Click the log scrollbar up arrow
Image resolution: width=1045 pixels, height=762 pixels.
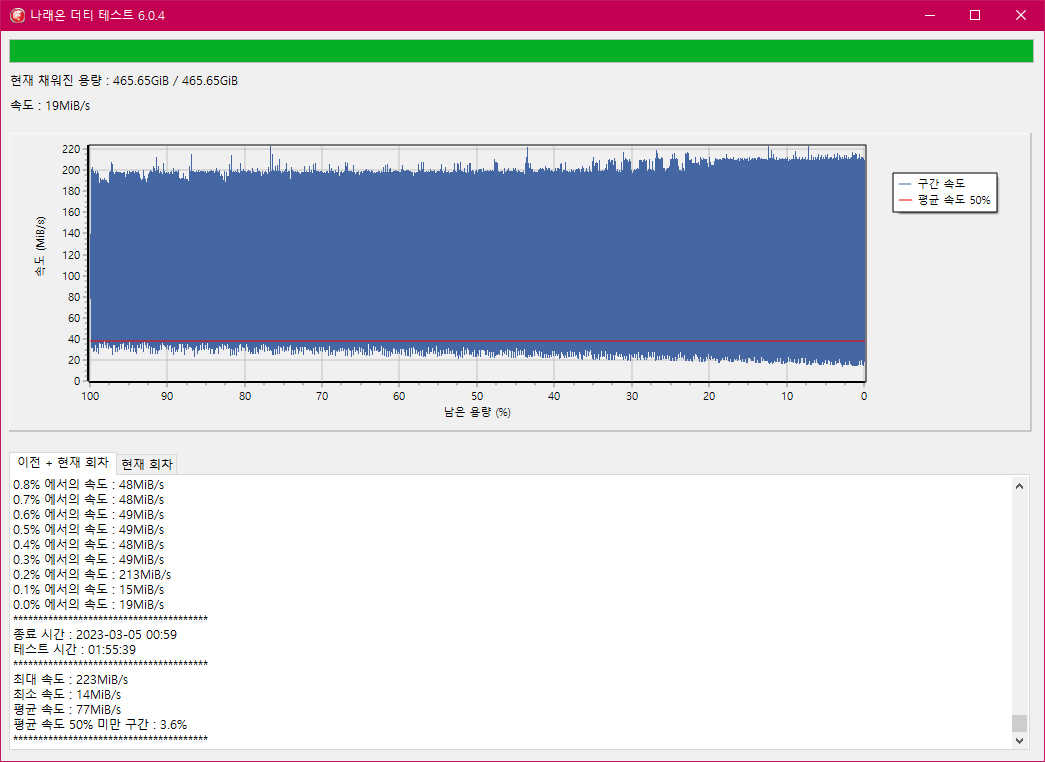[x=1019, y=486]
